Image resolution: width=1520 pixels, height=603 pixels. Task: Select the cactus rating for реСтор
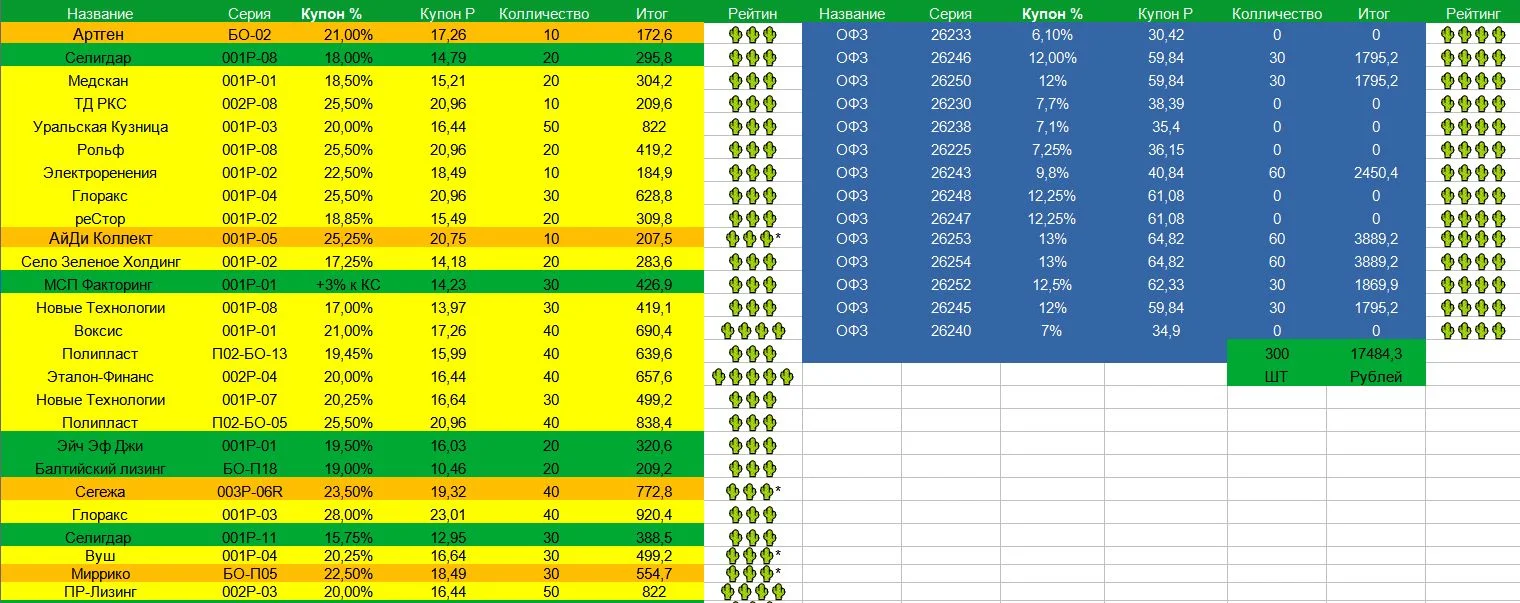pyautogui.click(x=752, y=219)
